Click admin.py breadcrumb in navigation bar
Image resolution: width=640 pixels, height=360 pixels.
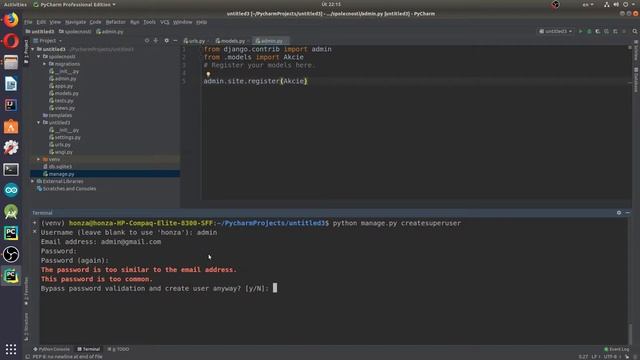pyautogui.click(x=110, y=31)
